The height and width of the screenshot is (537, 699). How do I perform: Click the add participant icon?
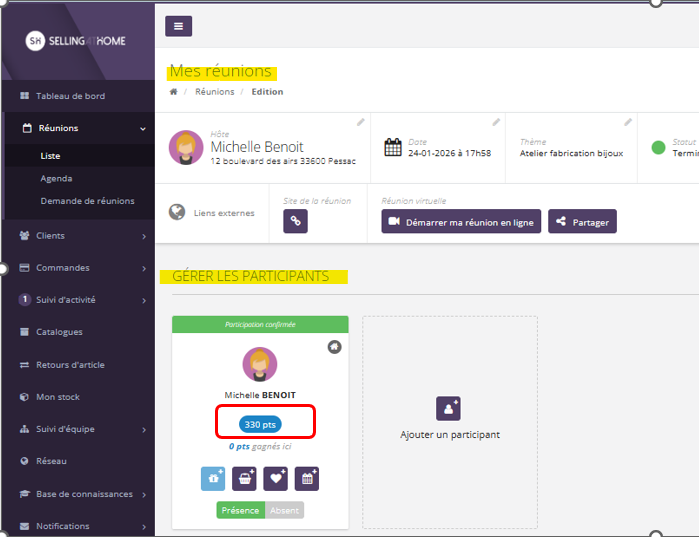pyautogui.click(x=449, y=408)
